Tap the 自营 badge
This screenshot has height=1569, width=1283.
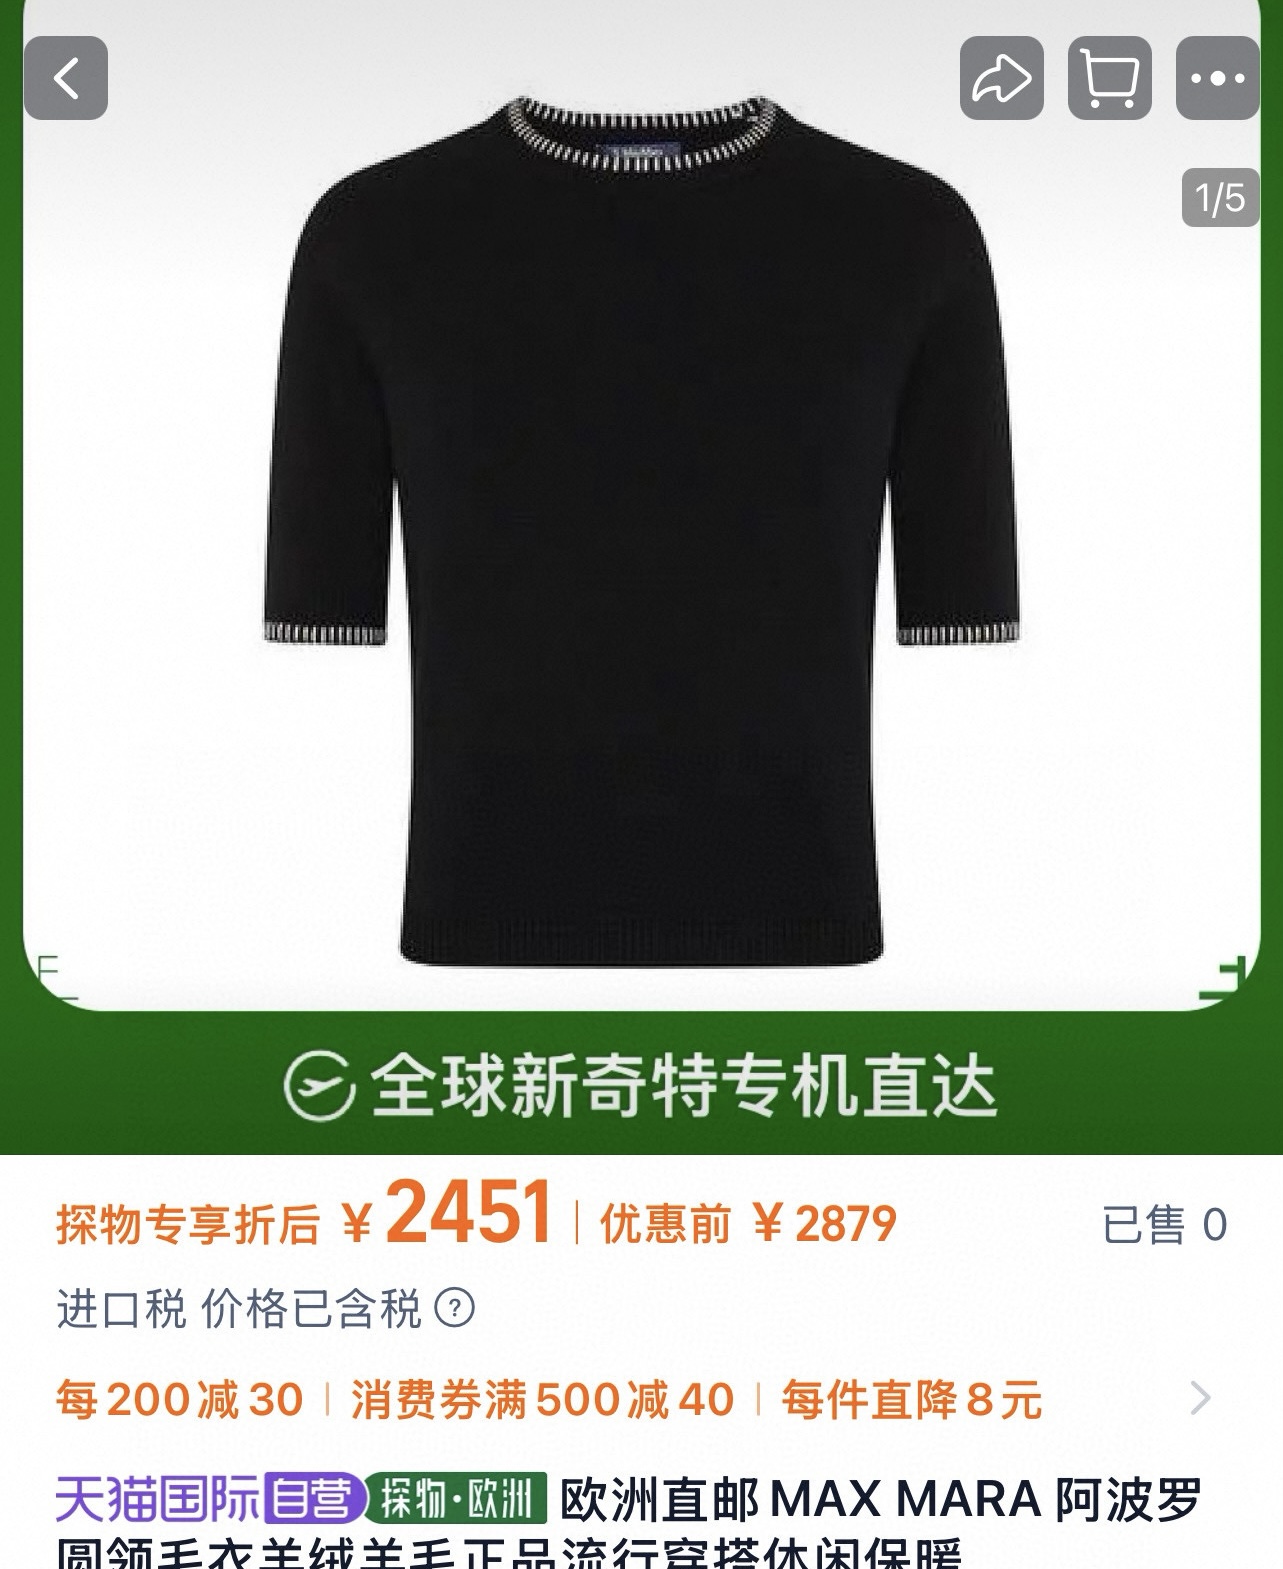312,1498
